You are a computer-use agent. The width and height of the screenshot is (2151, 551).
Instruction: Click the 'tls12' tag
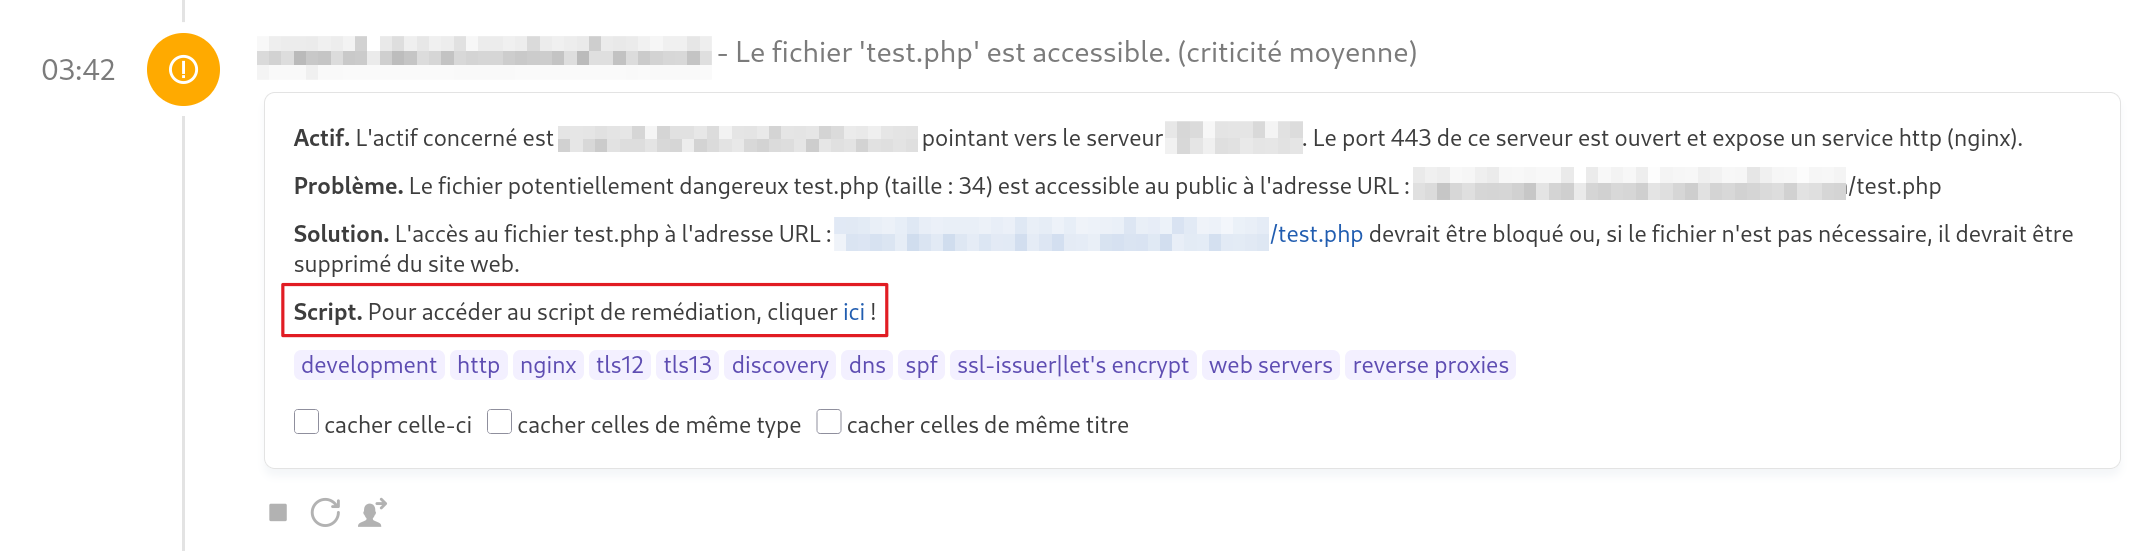pos(619,366)
